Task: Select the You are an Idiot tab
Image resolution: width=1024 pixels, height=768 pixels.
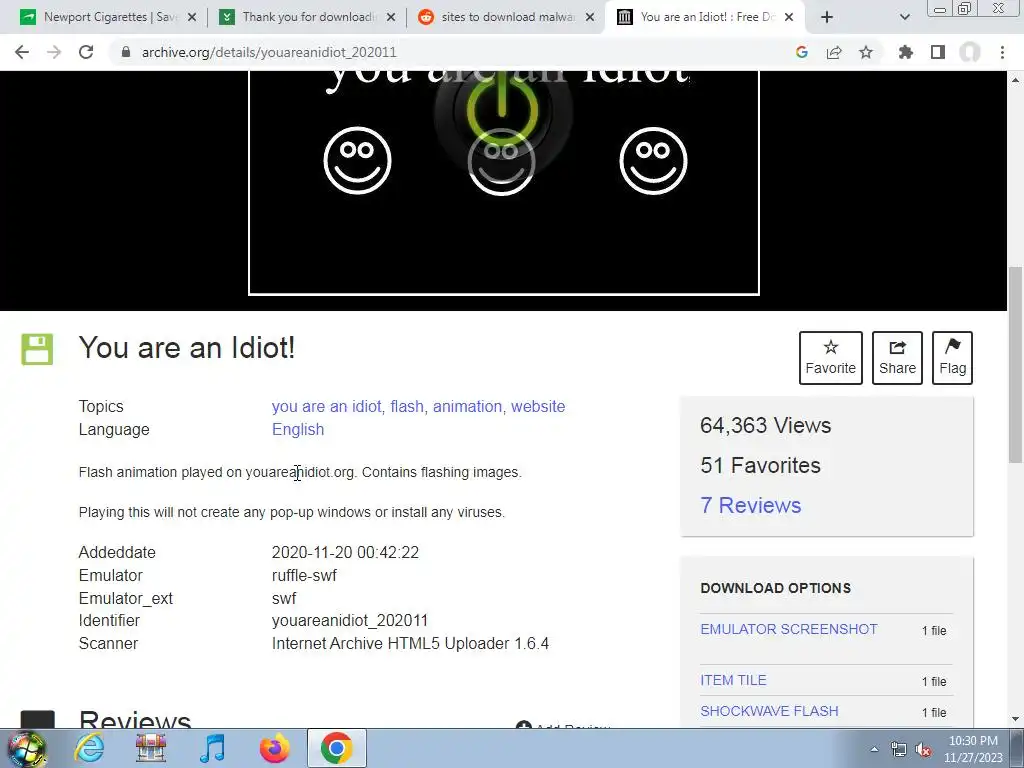Action: click(x=705, y=17)
